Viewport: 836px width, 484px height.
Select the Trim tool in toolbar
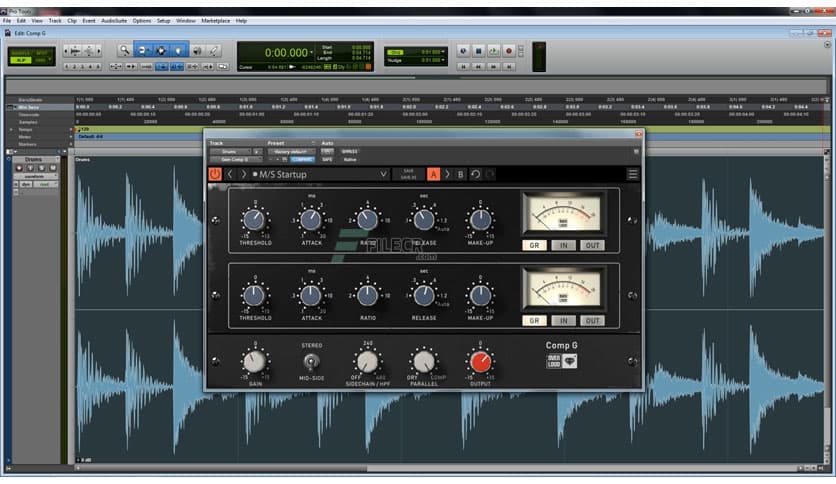point(143,51)
